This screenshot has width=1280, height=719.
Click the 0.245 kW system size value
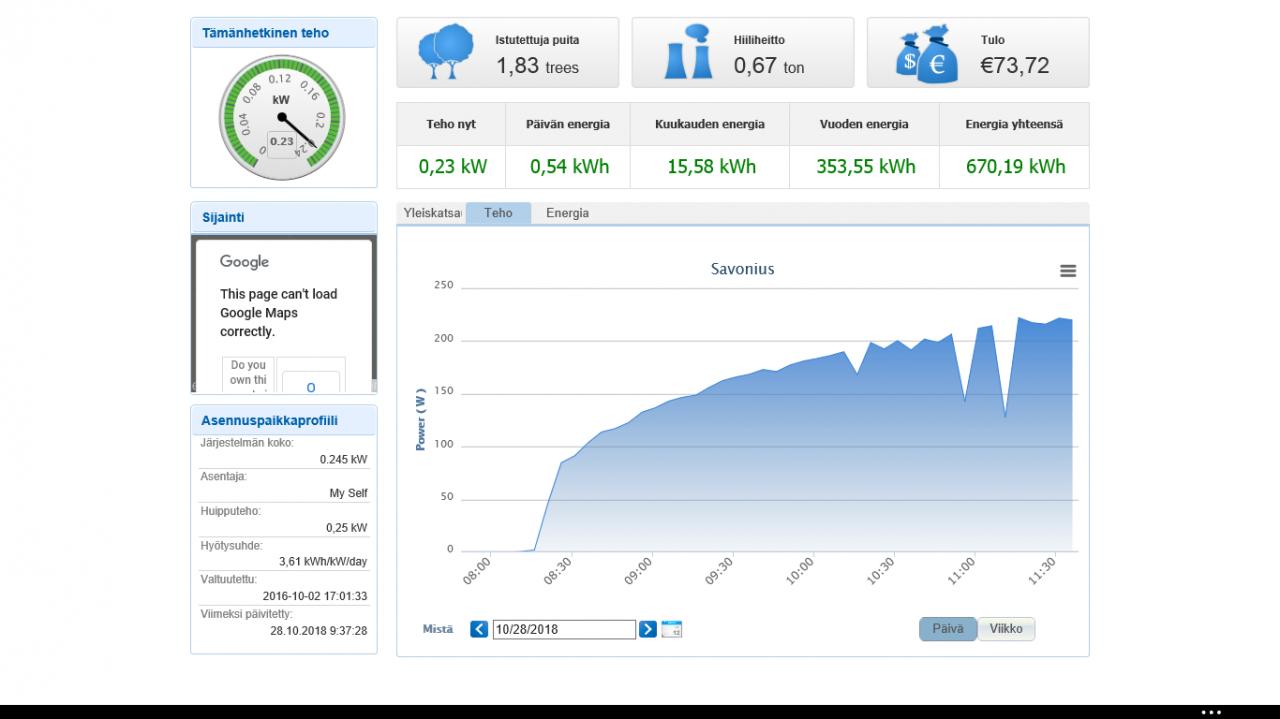point(343,460)
